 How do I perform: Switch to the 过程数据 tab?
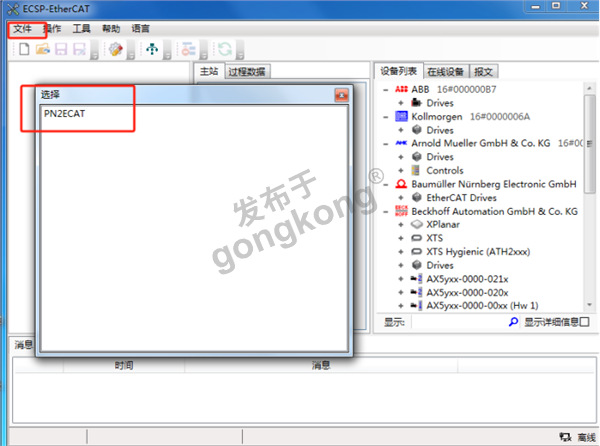(x=247, y=72)
